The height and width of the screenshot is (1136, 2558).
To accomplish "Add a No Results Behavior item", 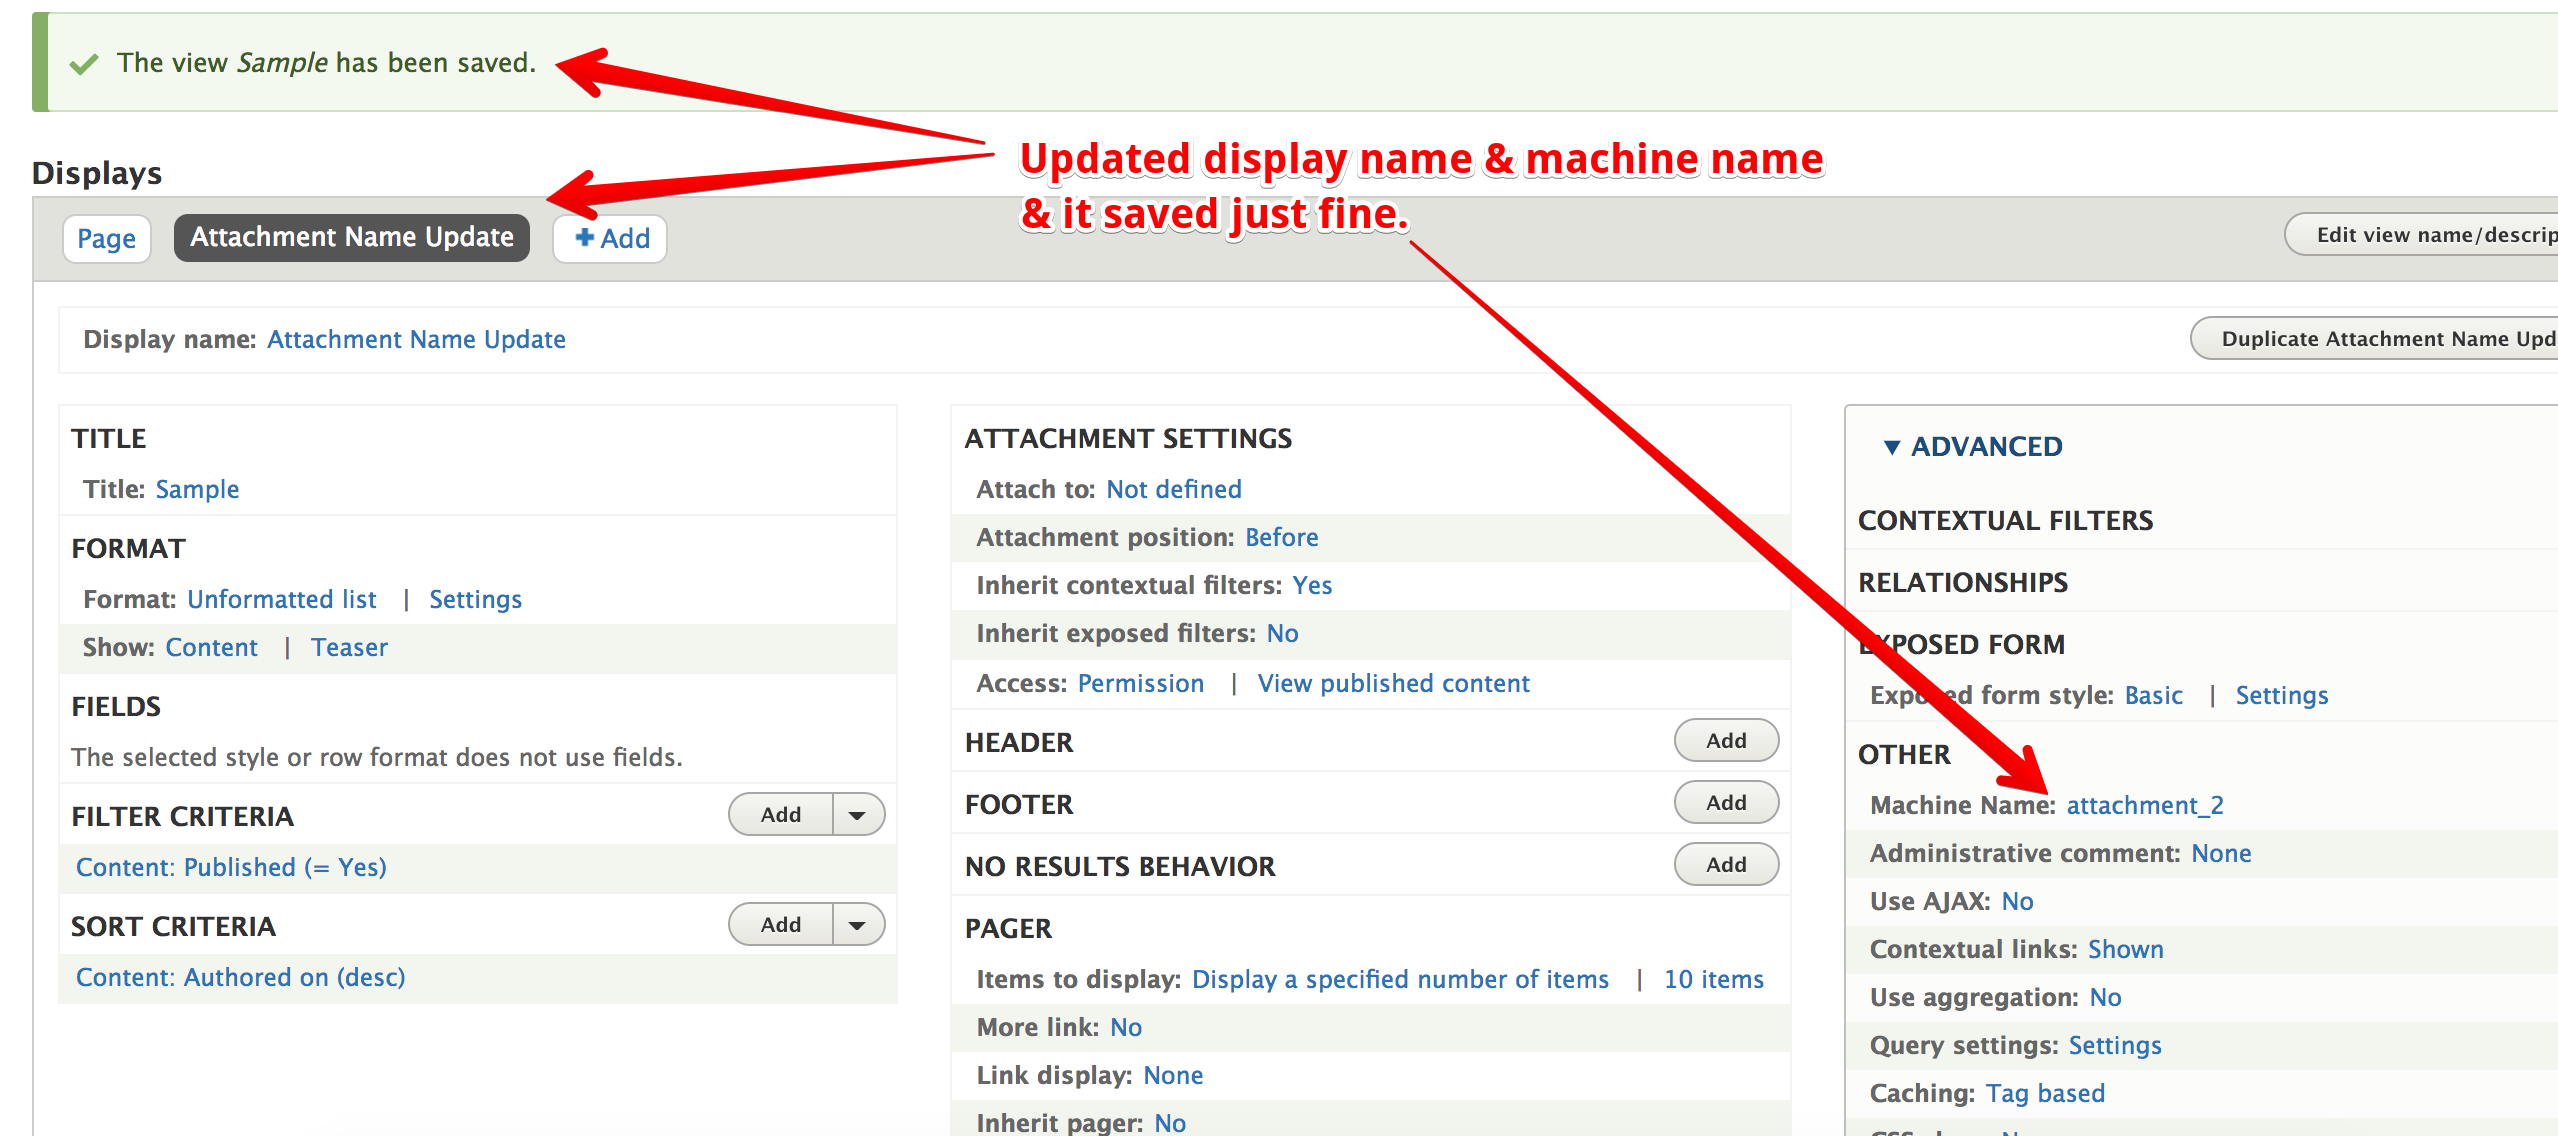I will pyautogui.click(x=1725, y=865).
